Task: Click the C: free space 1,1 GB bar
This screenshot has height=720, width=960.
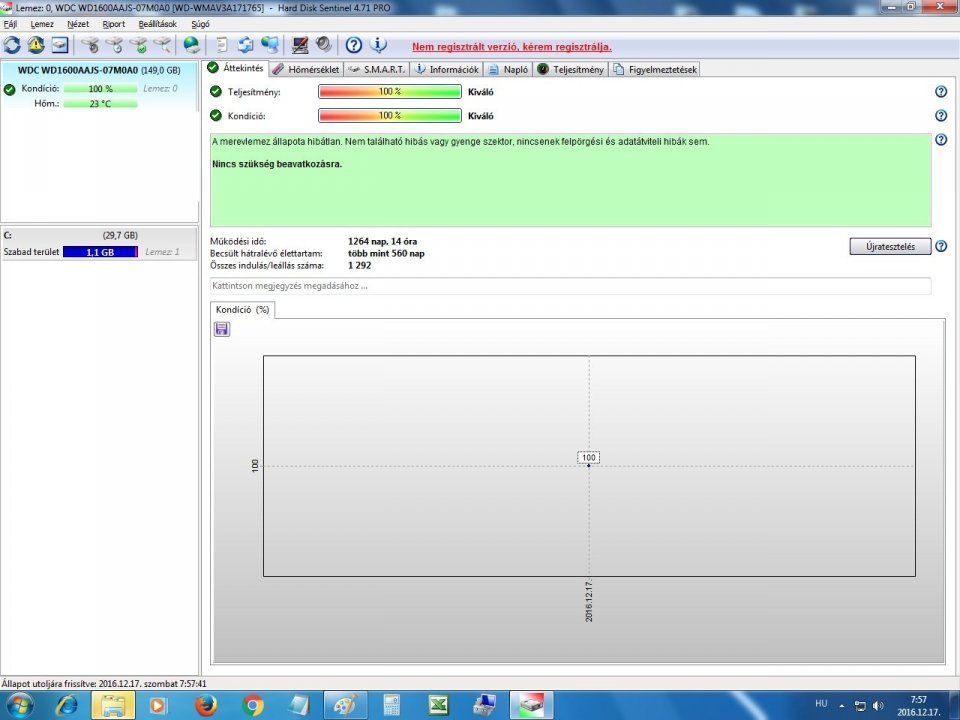Action: coord(100,252)
